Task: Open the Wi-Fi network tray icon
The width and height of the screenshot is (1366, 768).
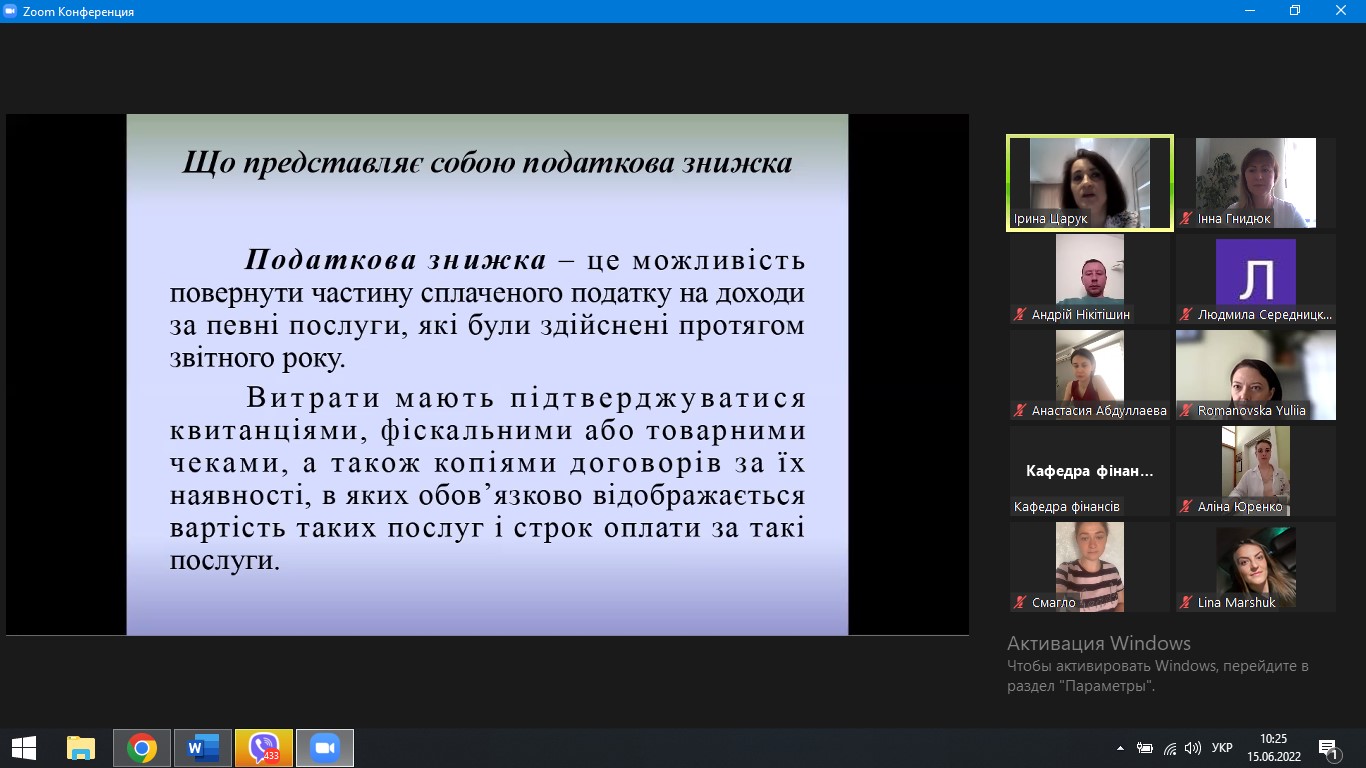Action: pos(1169,748)
